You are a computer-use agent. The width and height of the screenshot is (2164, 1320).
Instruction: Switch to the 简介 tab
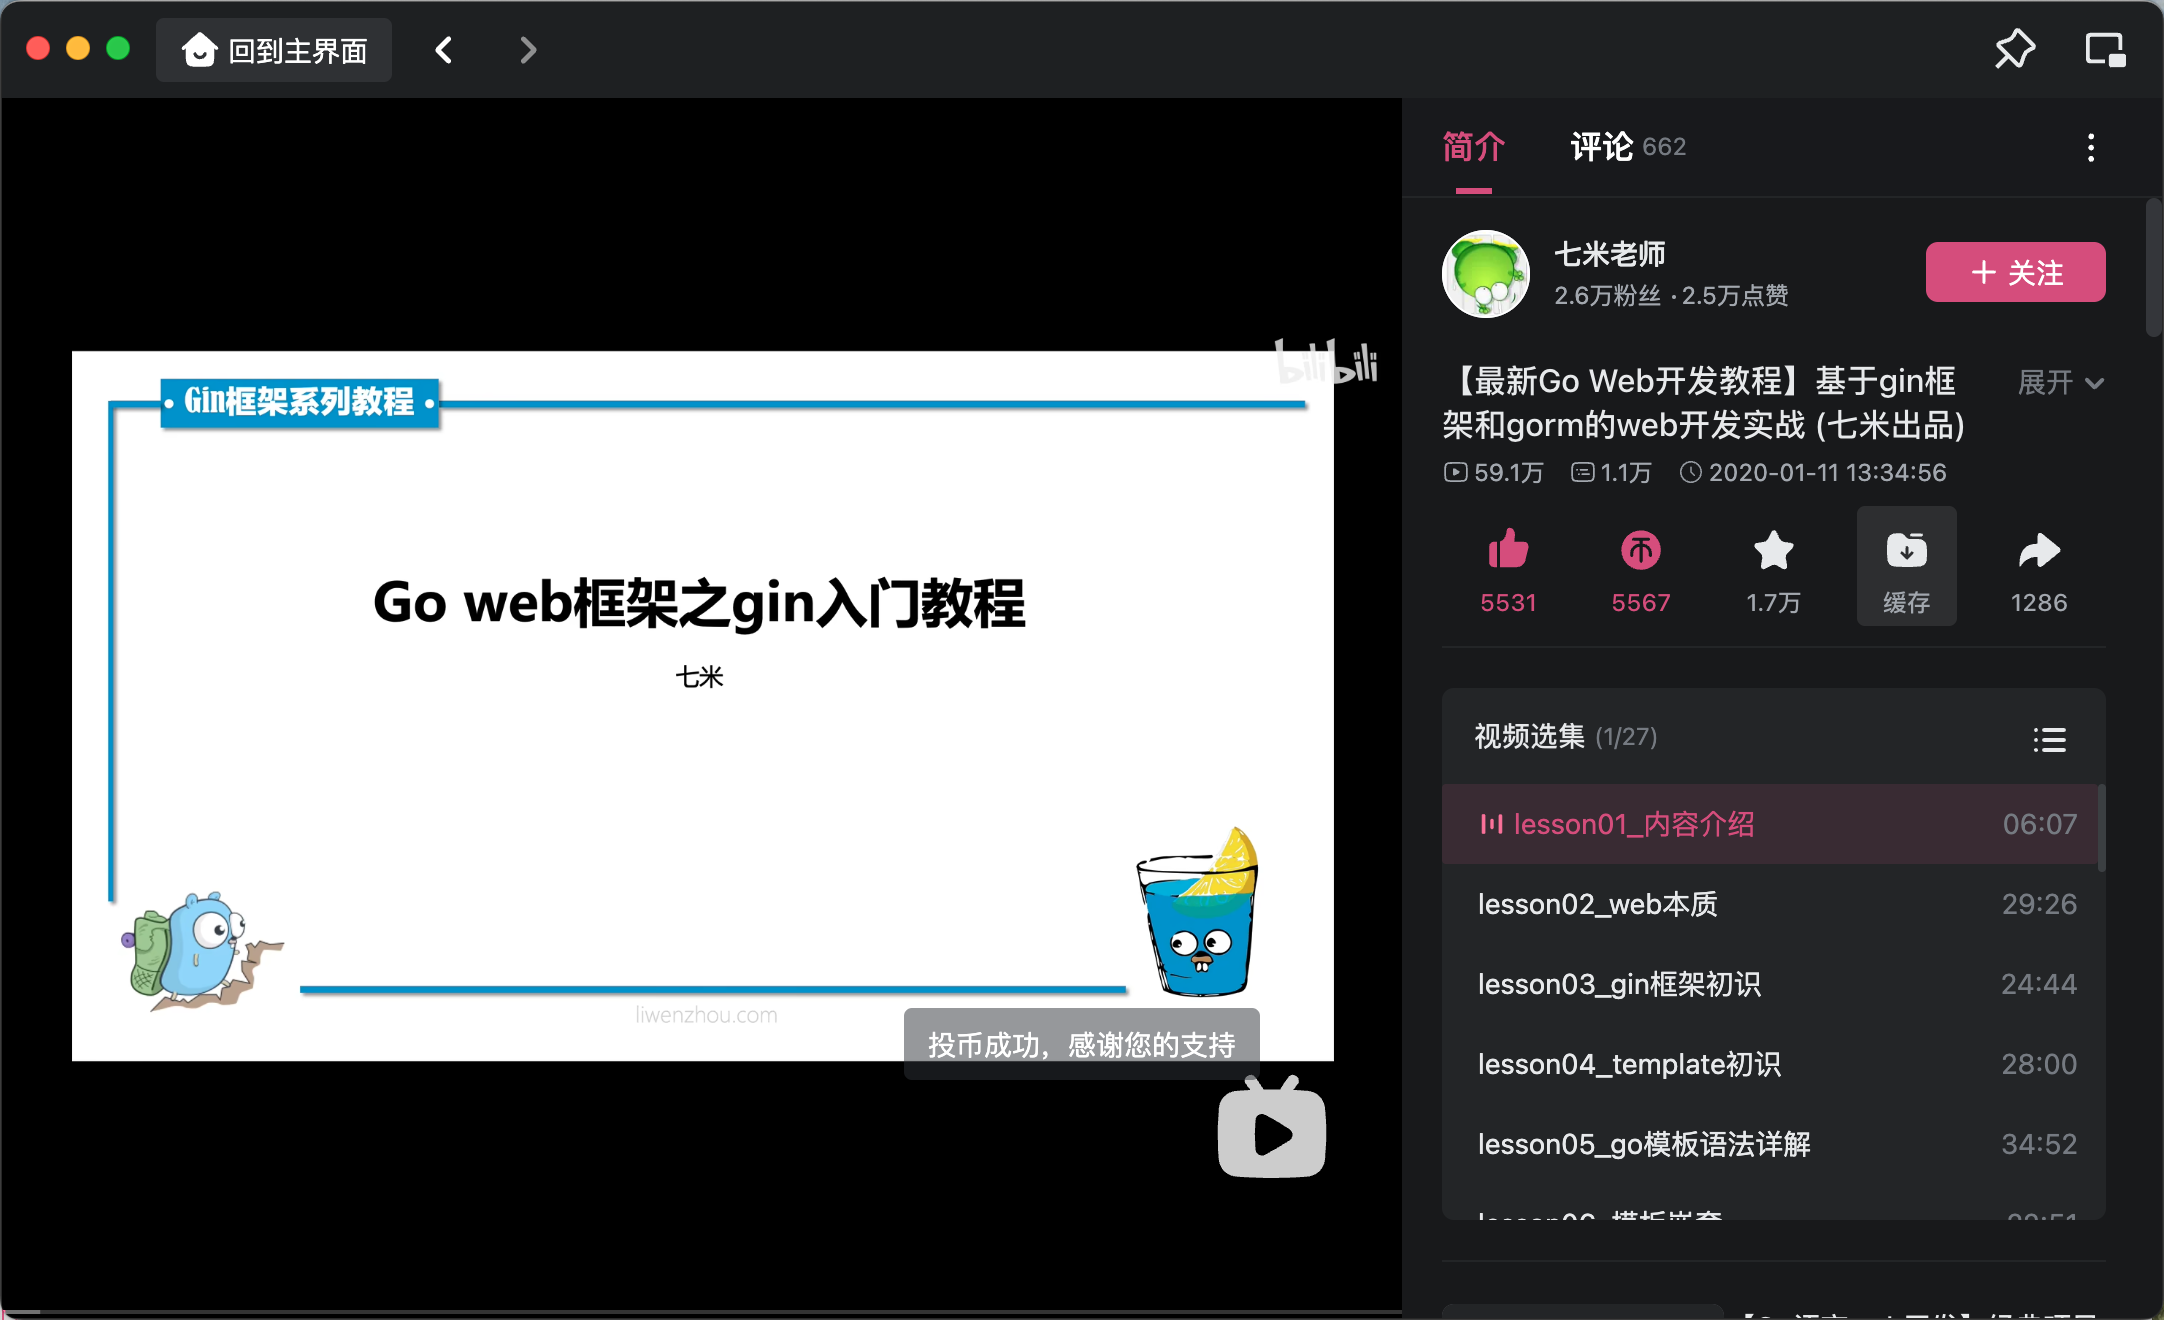(1473, 148)
